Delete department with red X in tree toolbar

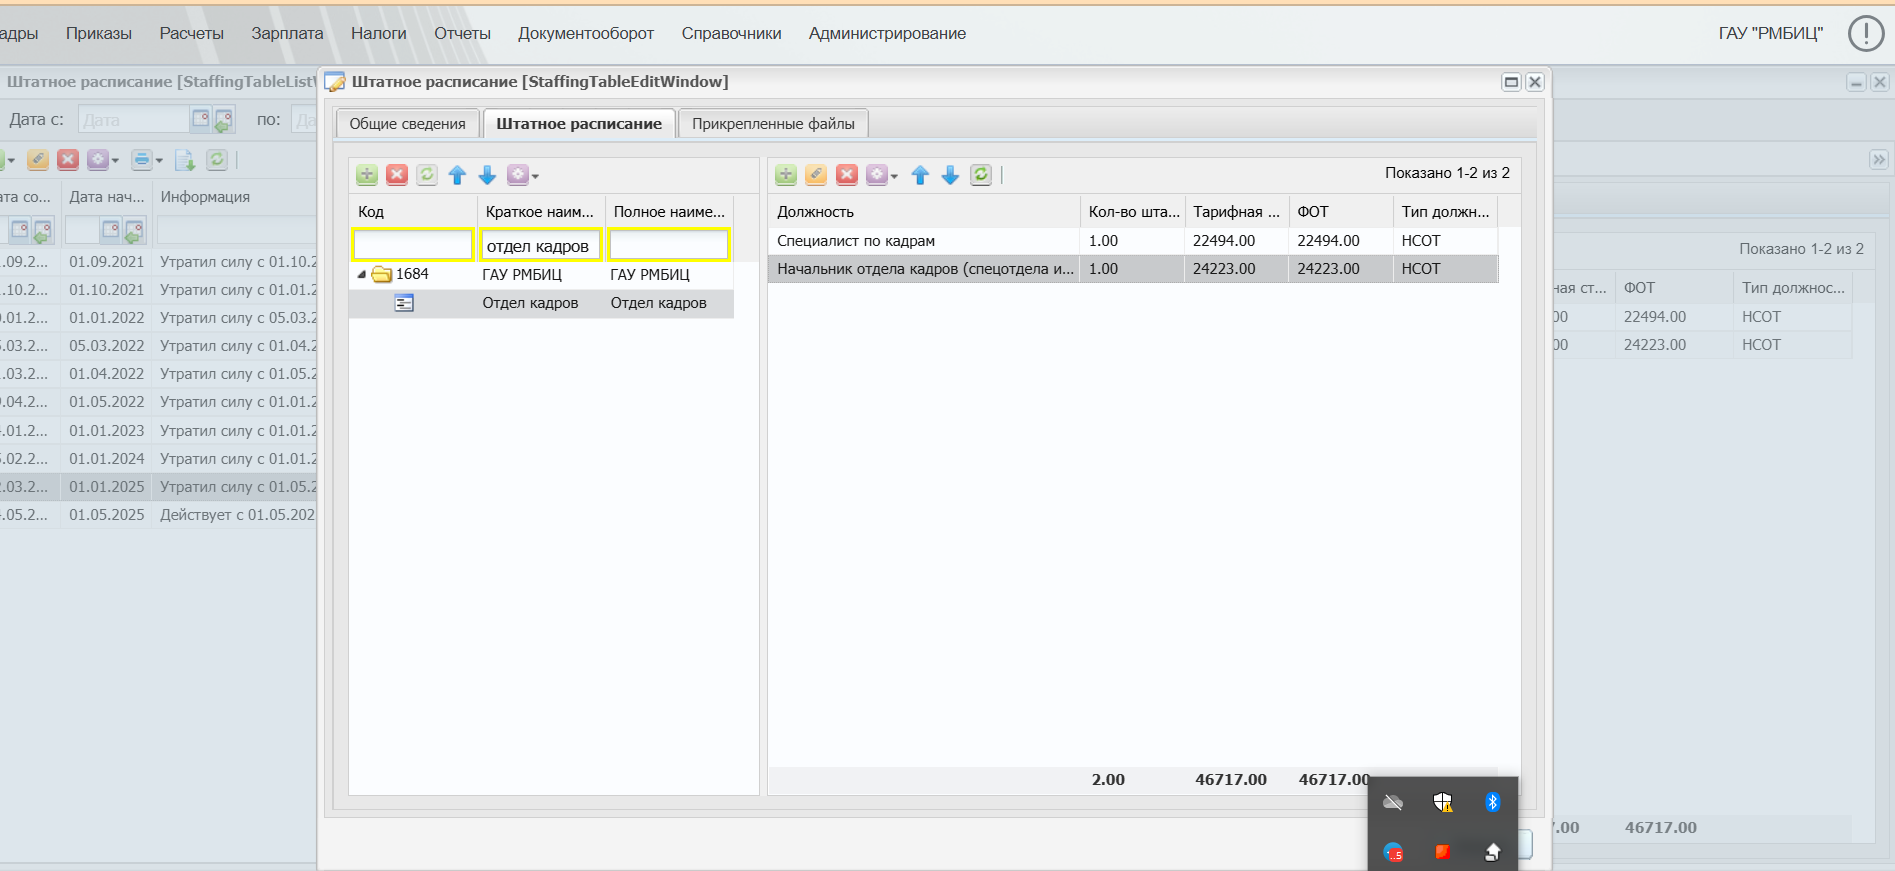[397, 175]
